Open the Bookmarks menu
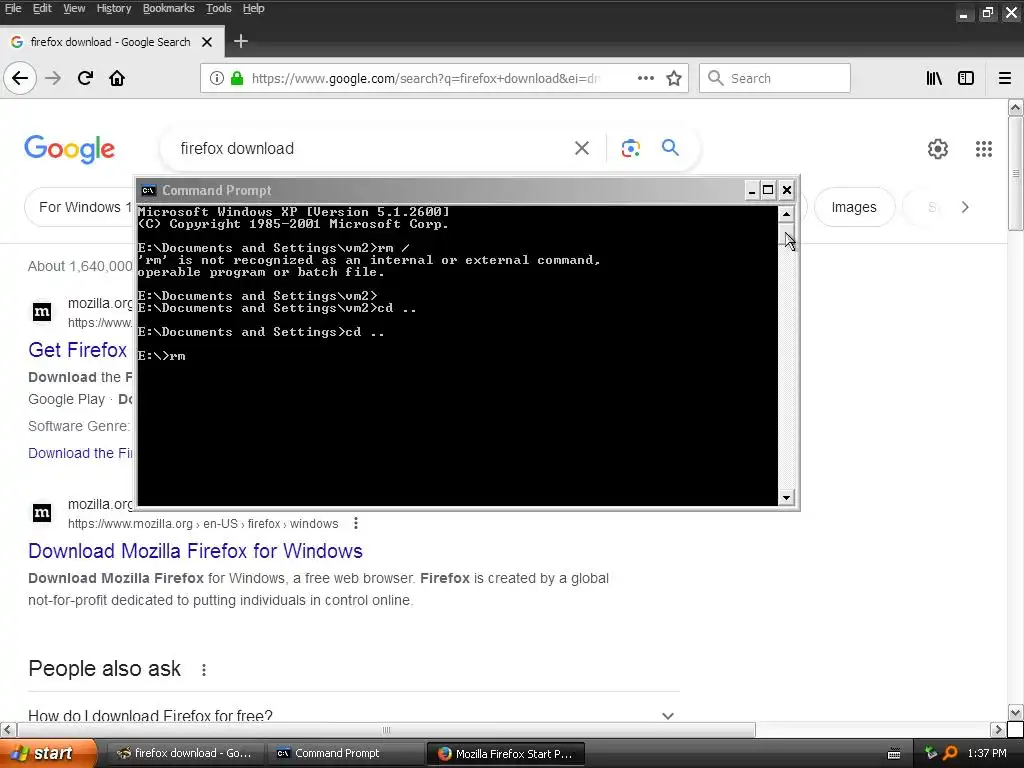The width and height of the screenshot is (1024, 768). click(x=168, y=8)
